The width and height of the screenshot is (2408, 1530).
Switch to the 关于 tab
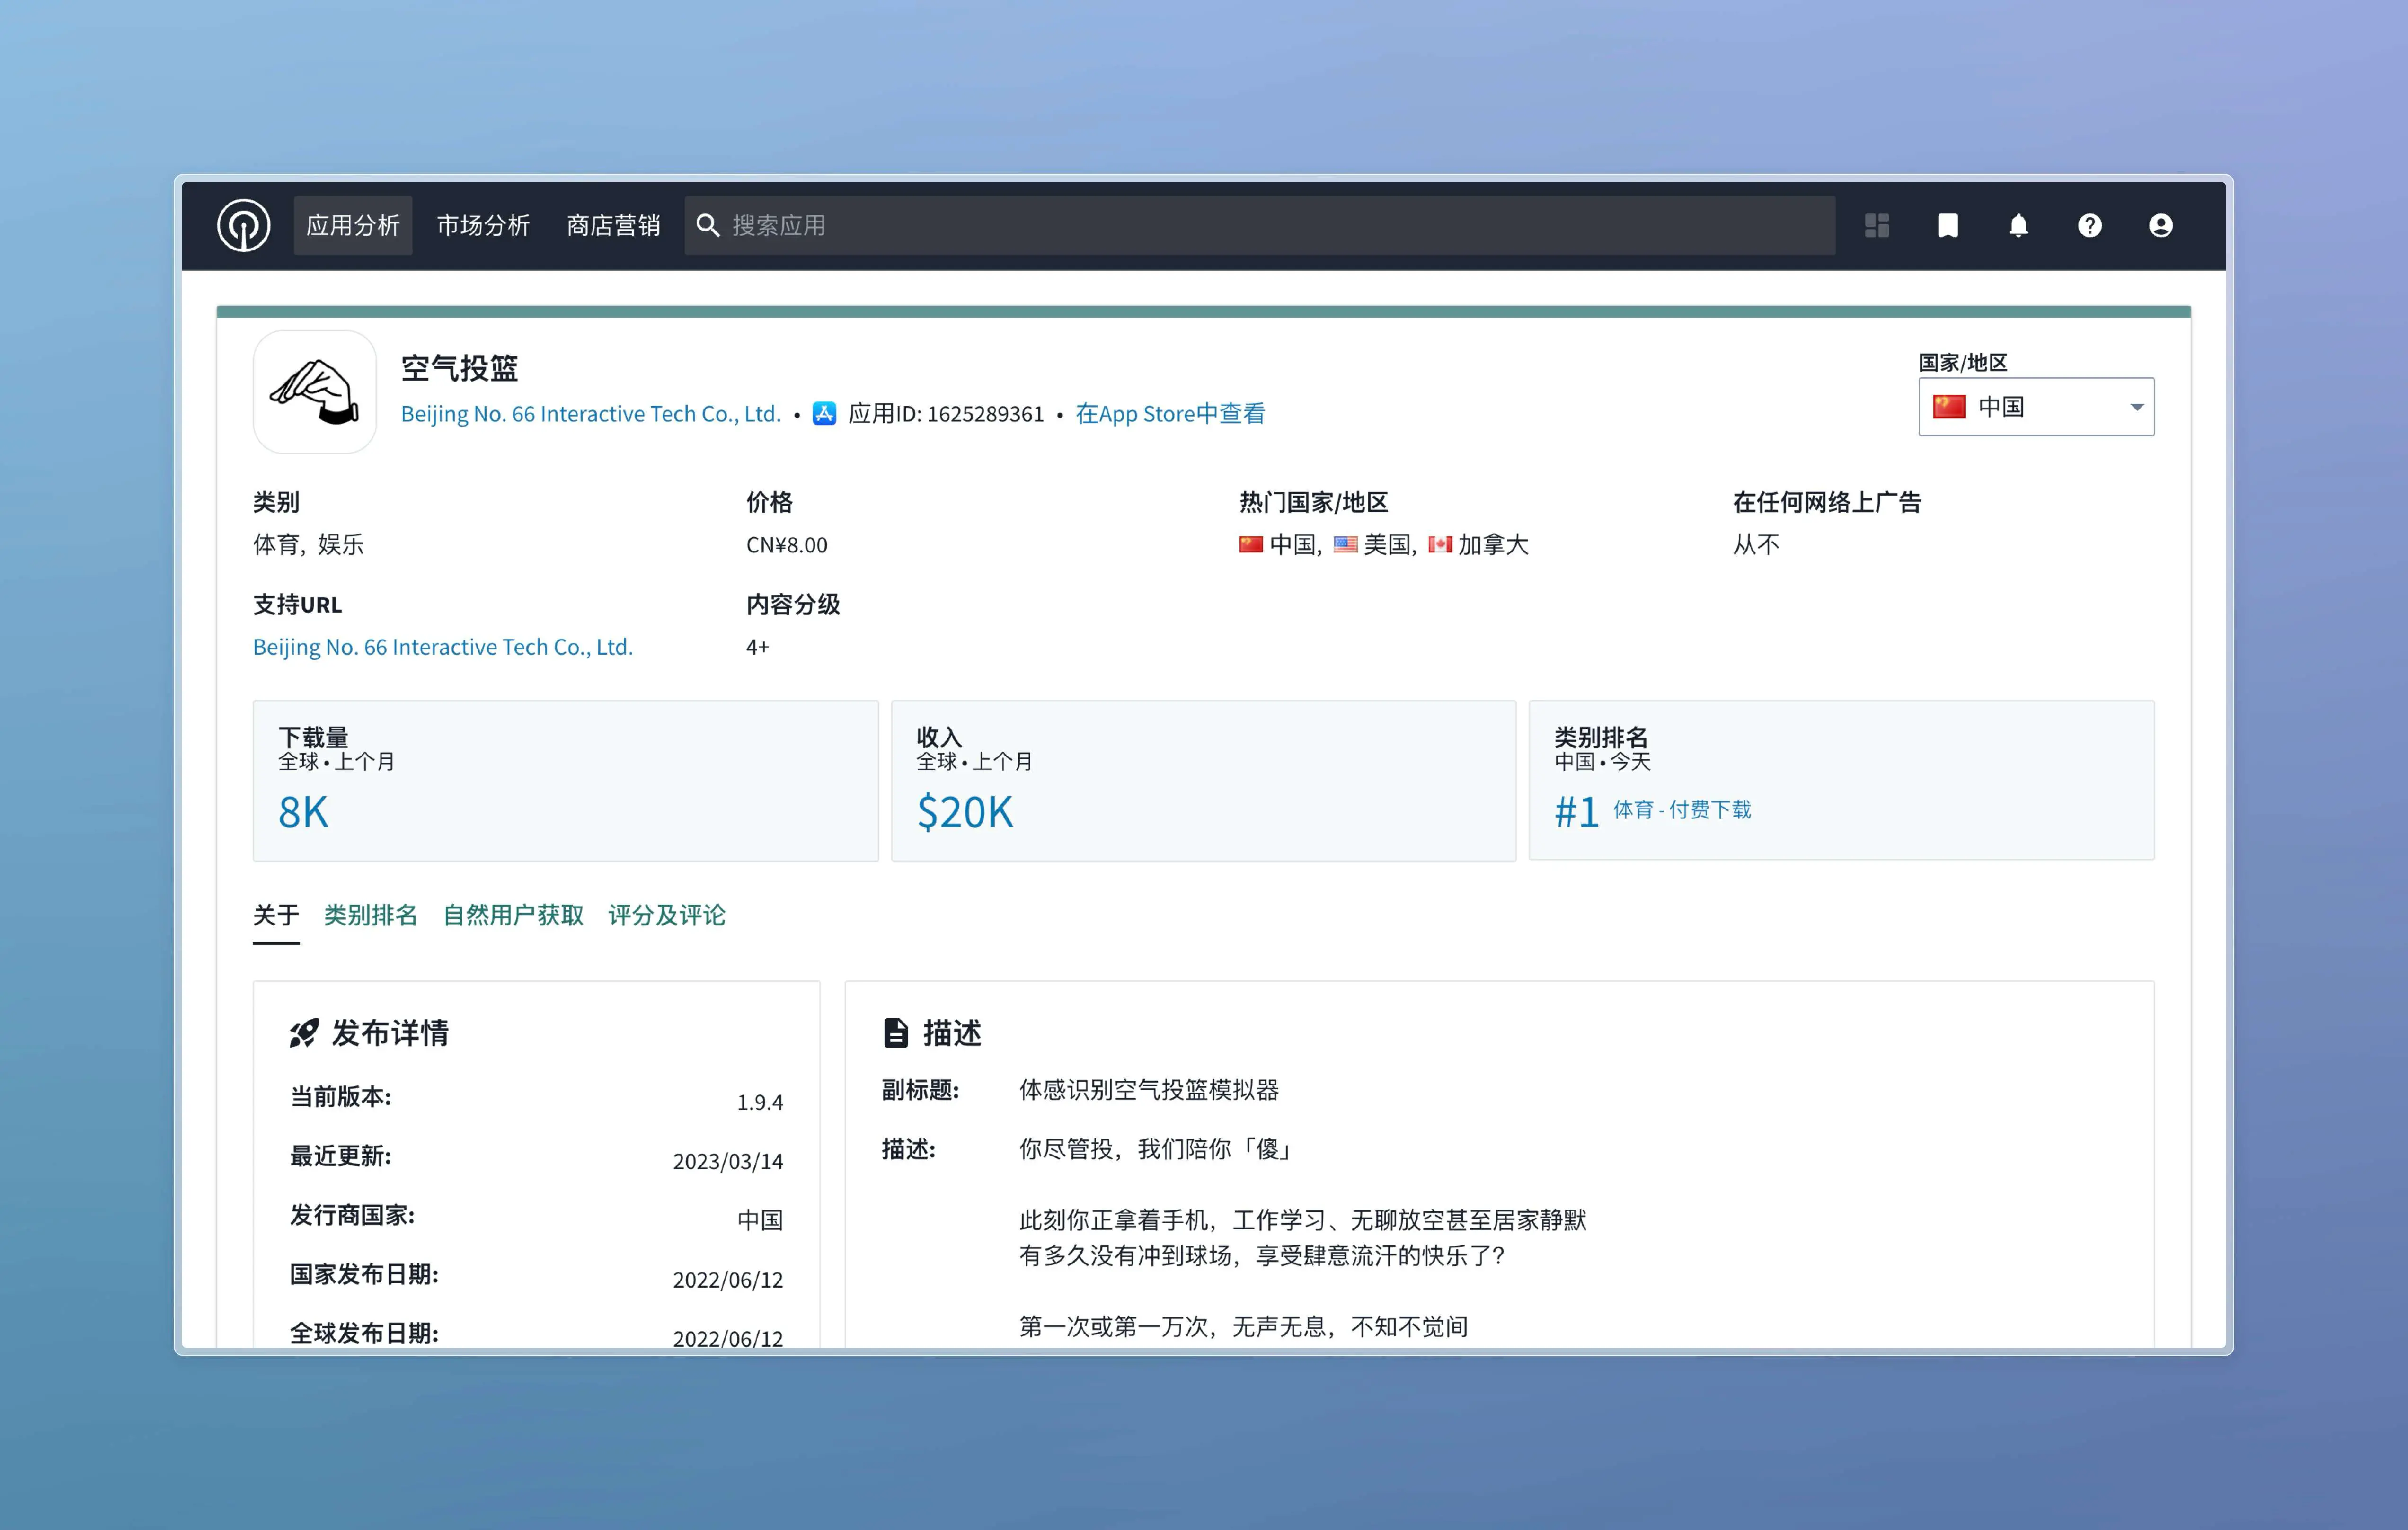pos(276,915)
